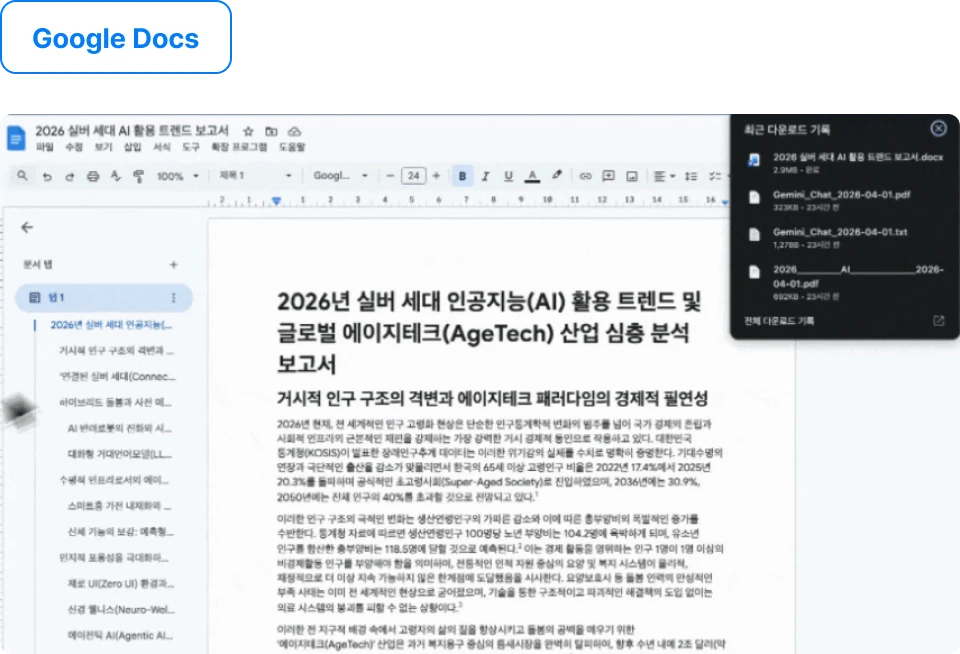
Task: Open the 보기 menu
Action: 103,147
